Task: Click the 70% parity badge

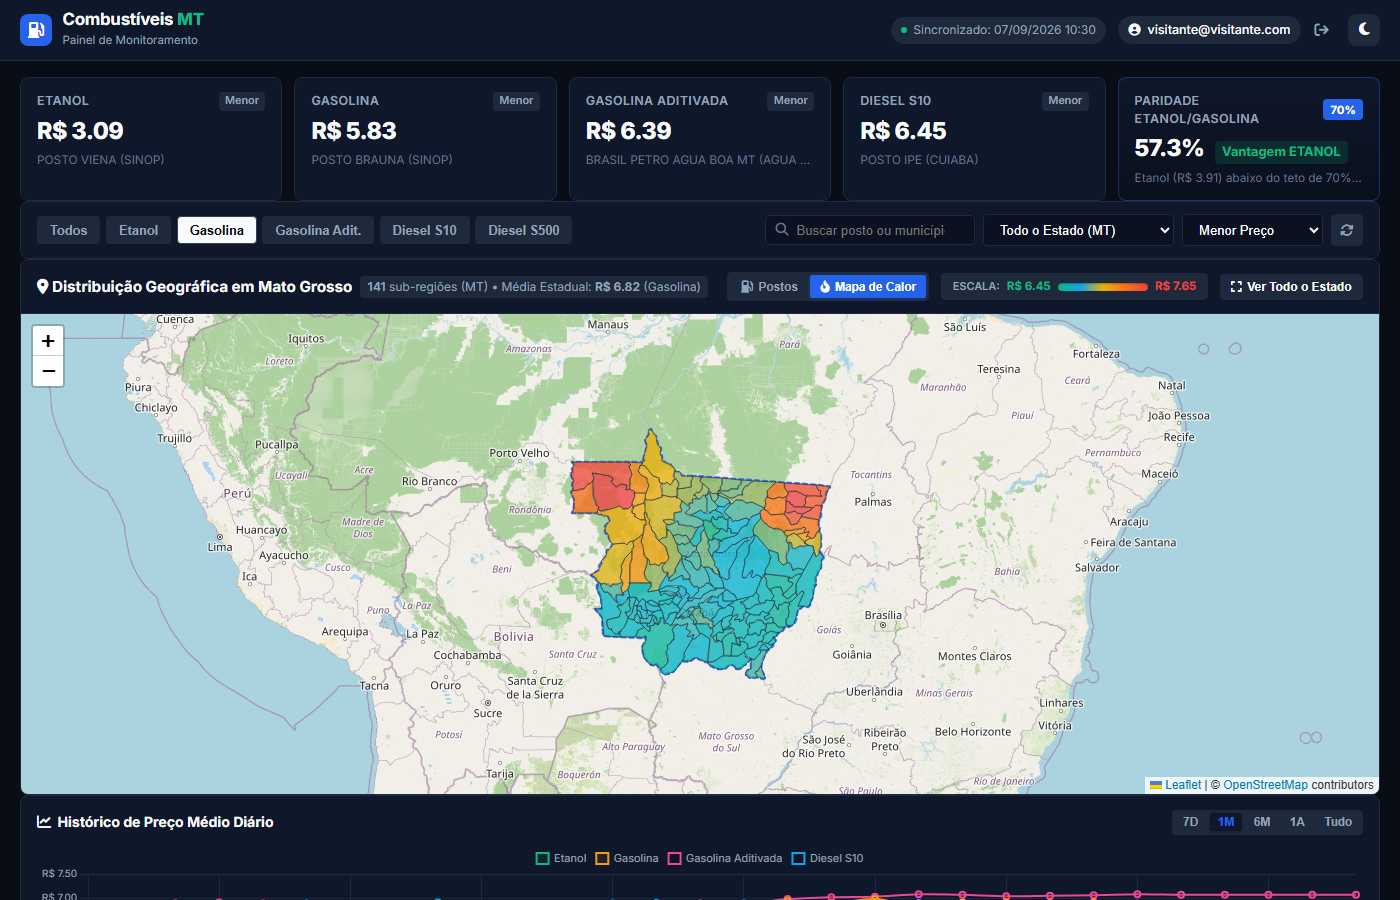Action: (1343, 110)
